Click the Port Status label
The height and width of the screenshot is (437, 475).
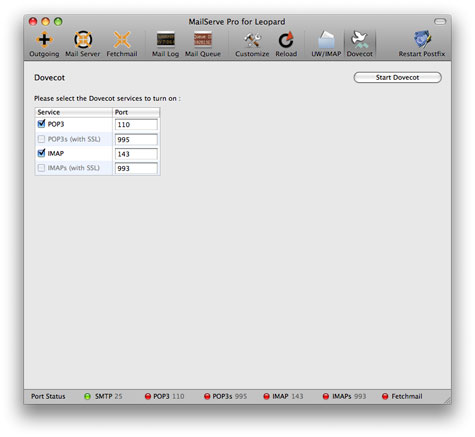point(48,396)
